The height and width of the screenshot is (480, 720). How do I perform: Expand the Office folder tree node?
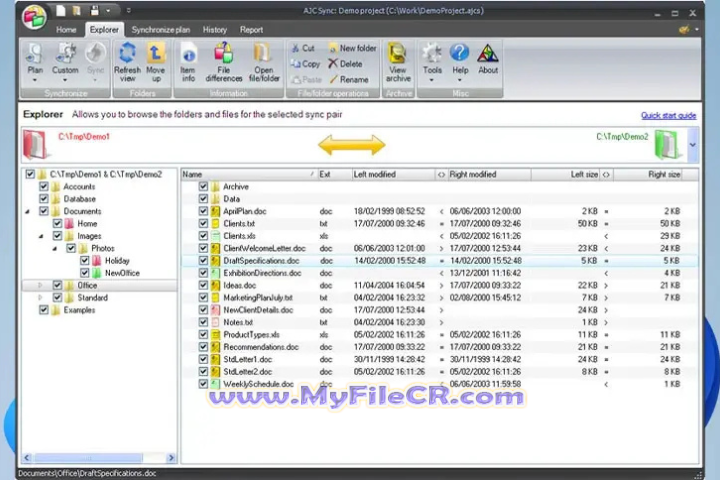[x=41, y=285]
